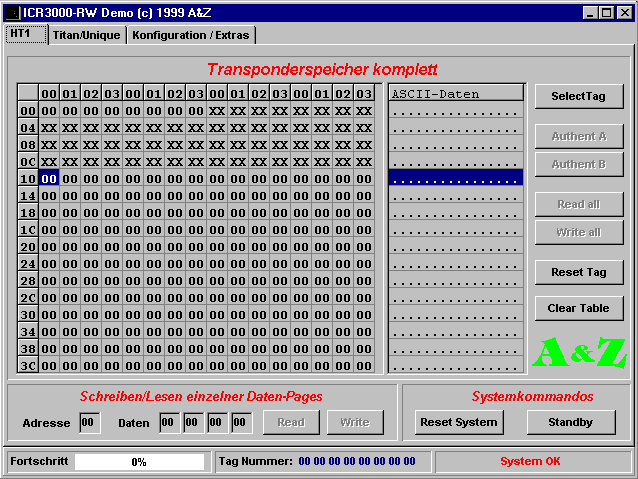
Task: Open the Konfiguration / Extras tab
Action: 190,35
